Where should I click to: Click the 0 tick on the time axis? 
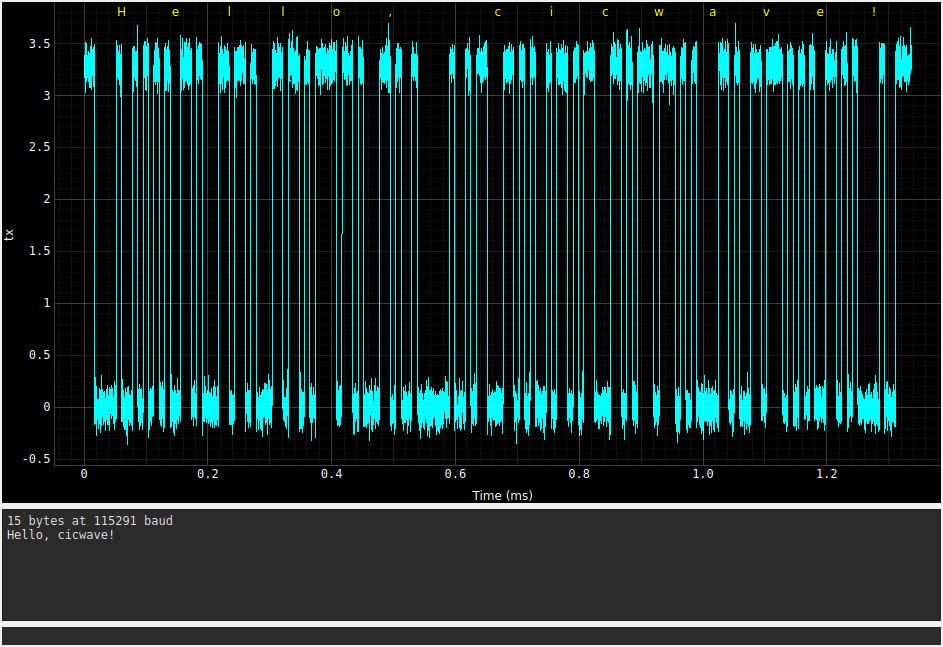coord(84,474)
